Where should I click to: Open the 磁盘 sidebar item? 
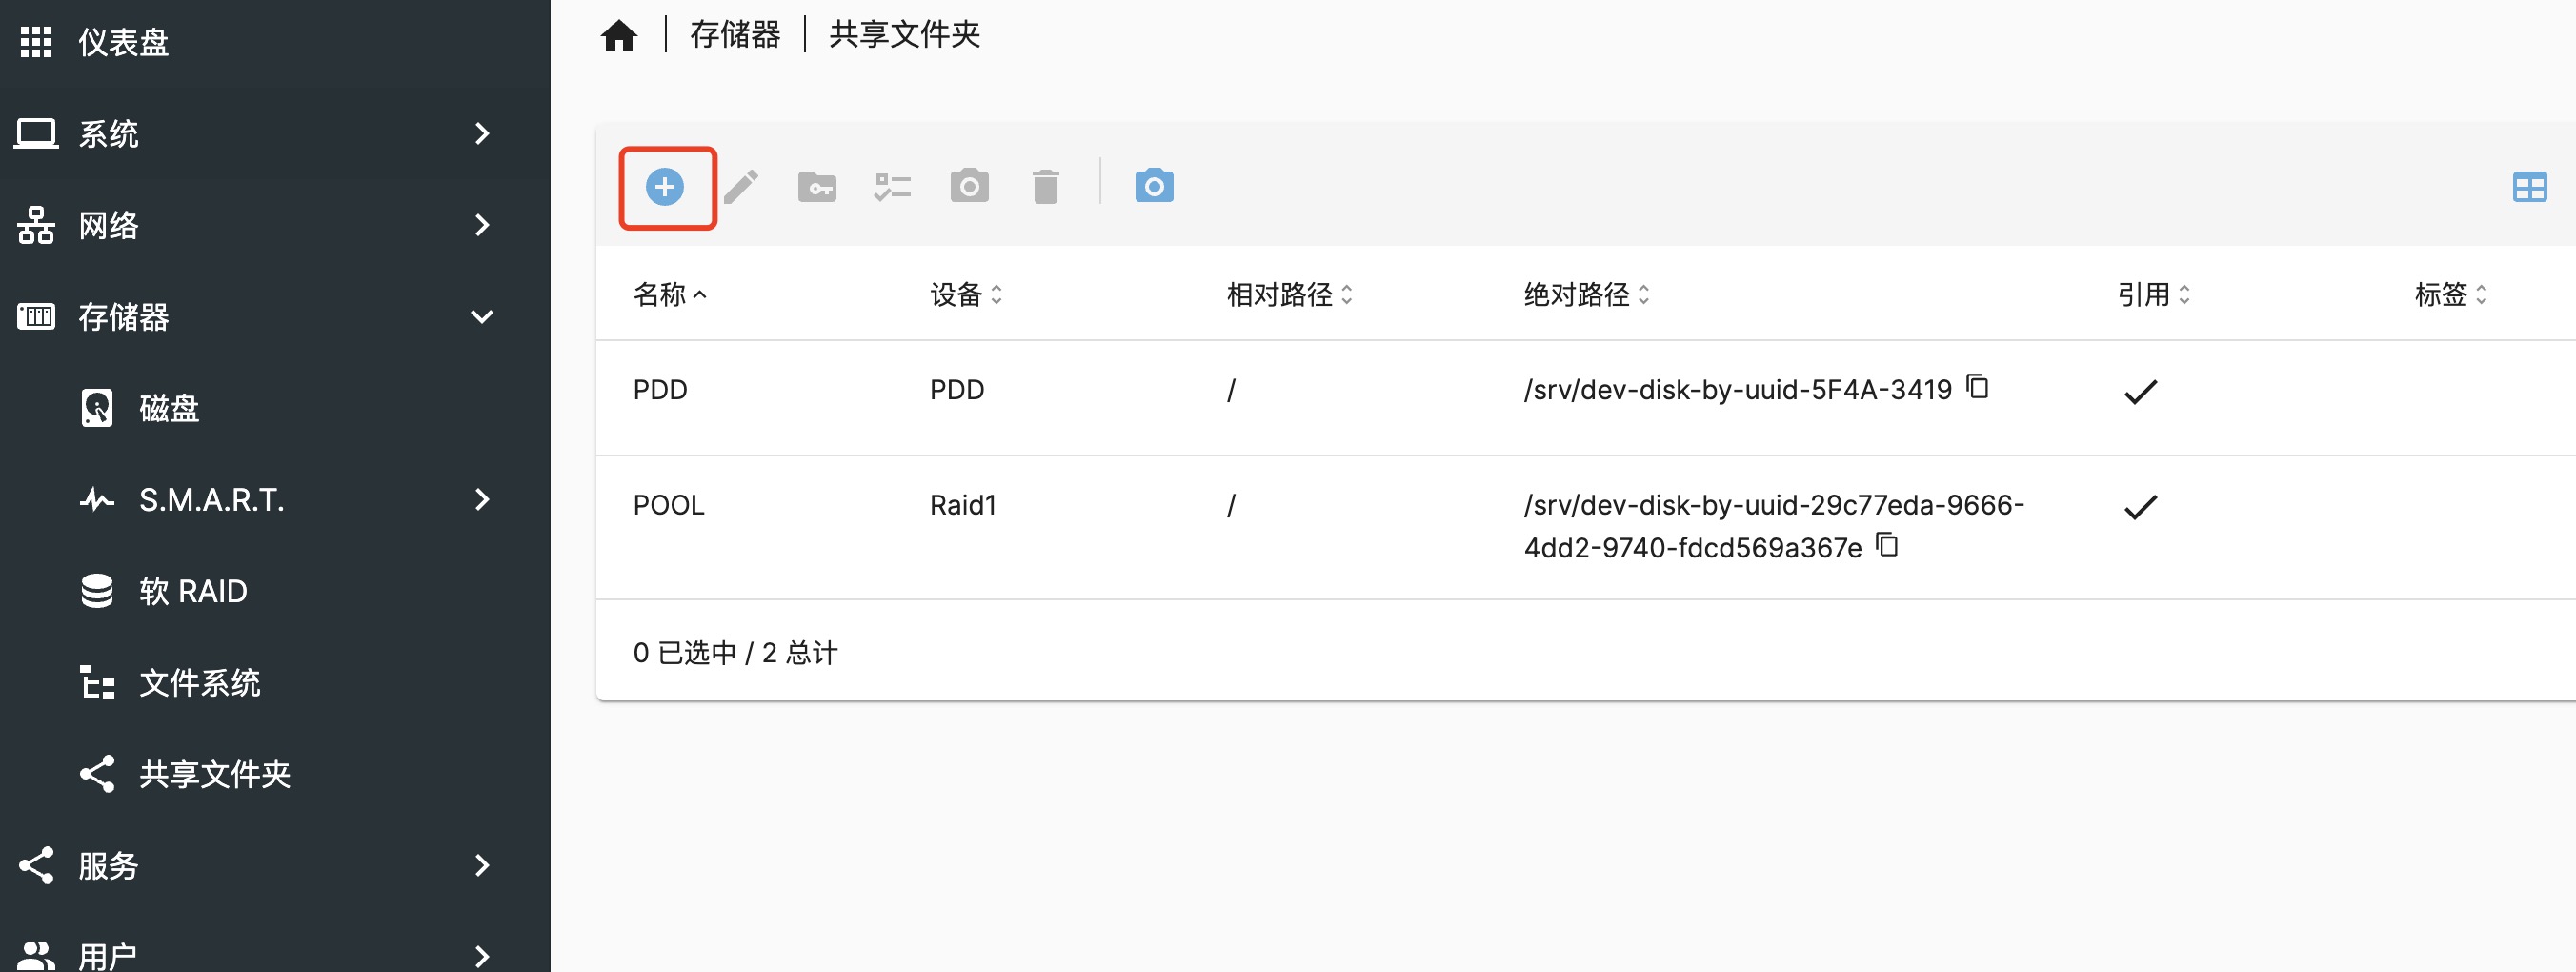pyautogui.click(x=169, y=408)
